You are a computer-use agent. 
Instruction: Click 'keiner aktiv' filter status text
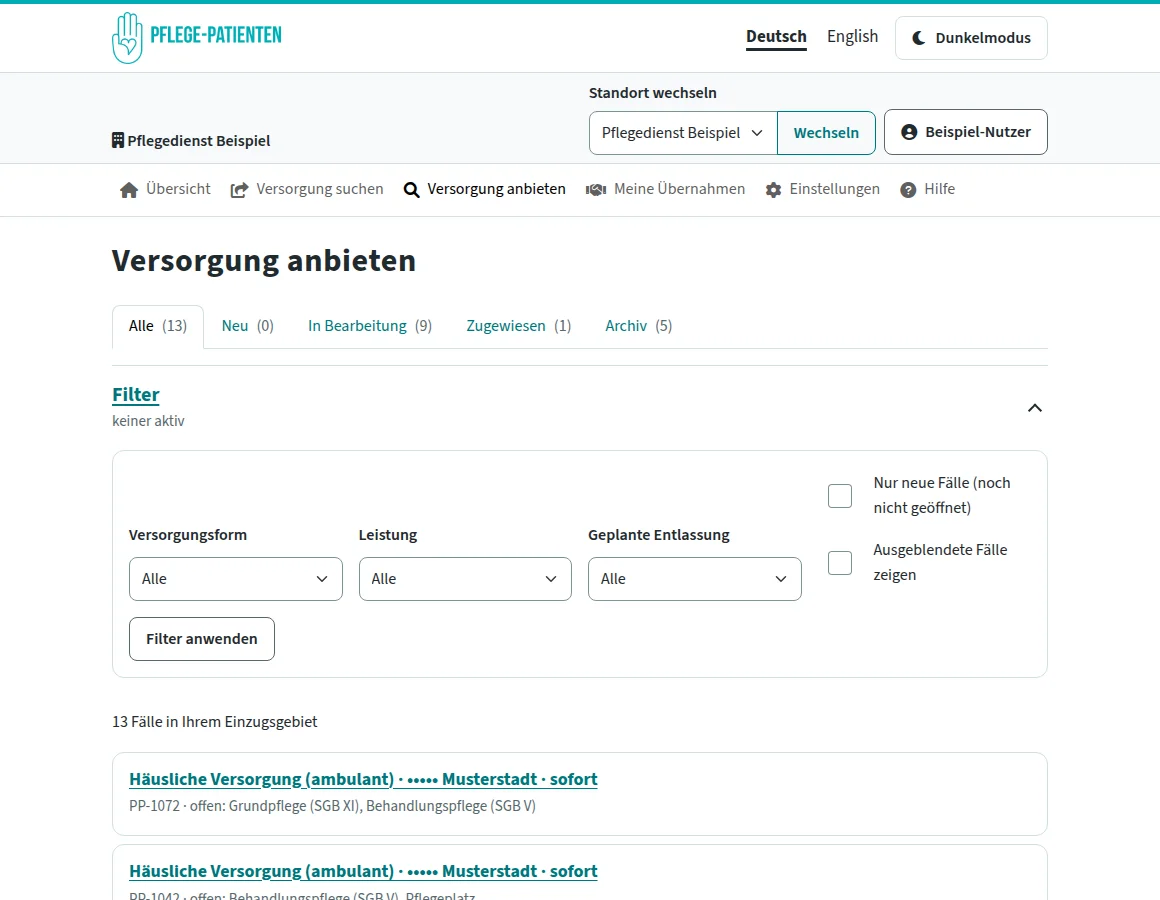point(148,421)
